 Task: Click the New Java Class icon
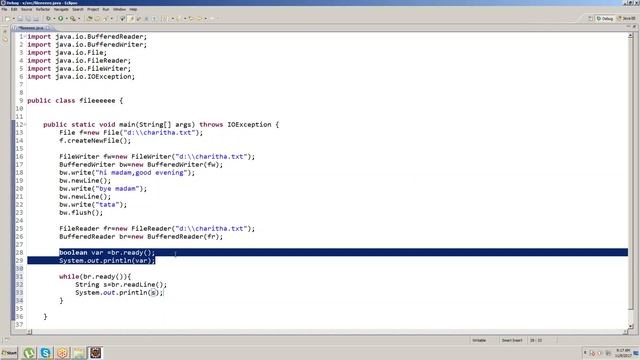click(98, 18)
